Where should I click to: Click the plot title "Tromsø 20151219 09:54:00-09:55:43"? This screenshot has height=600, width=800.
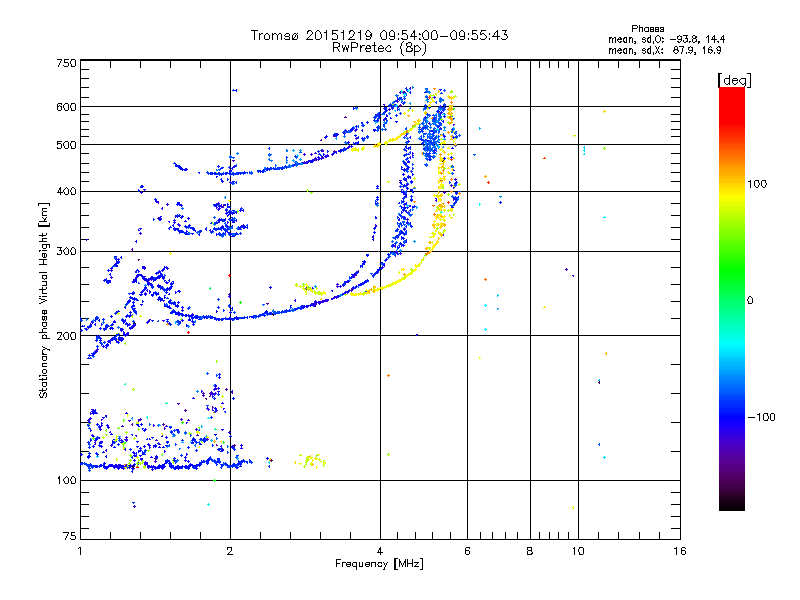[x=380, y=35]
